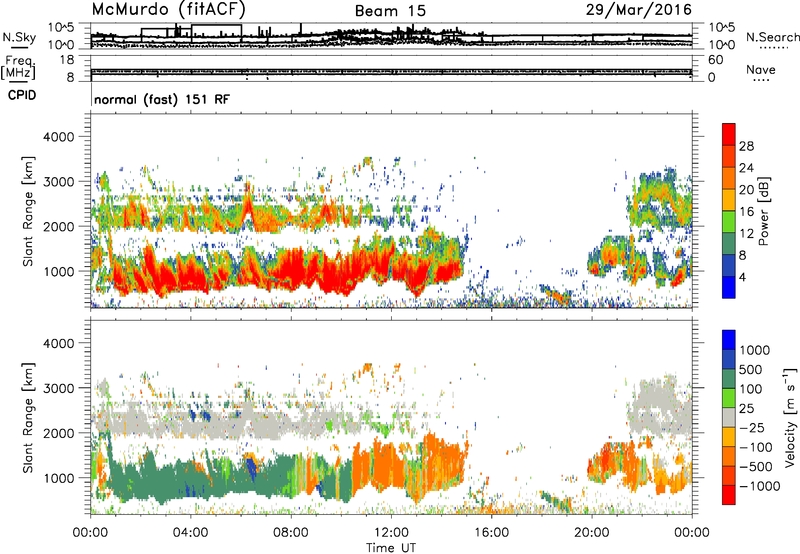Select the 'N.Search' label
Screen dimensions: 800x554
(x=772, y=37)
